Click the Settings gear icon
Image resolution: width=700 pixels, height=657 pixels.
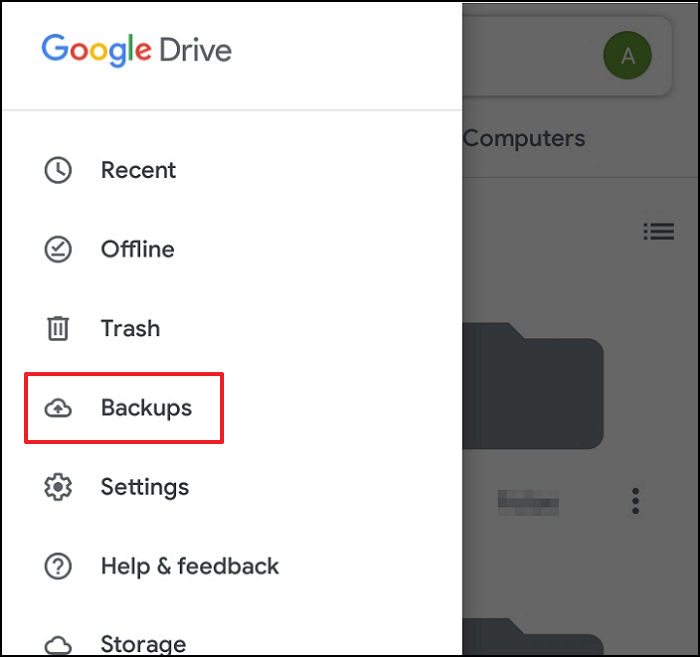tap(58, 487)
